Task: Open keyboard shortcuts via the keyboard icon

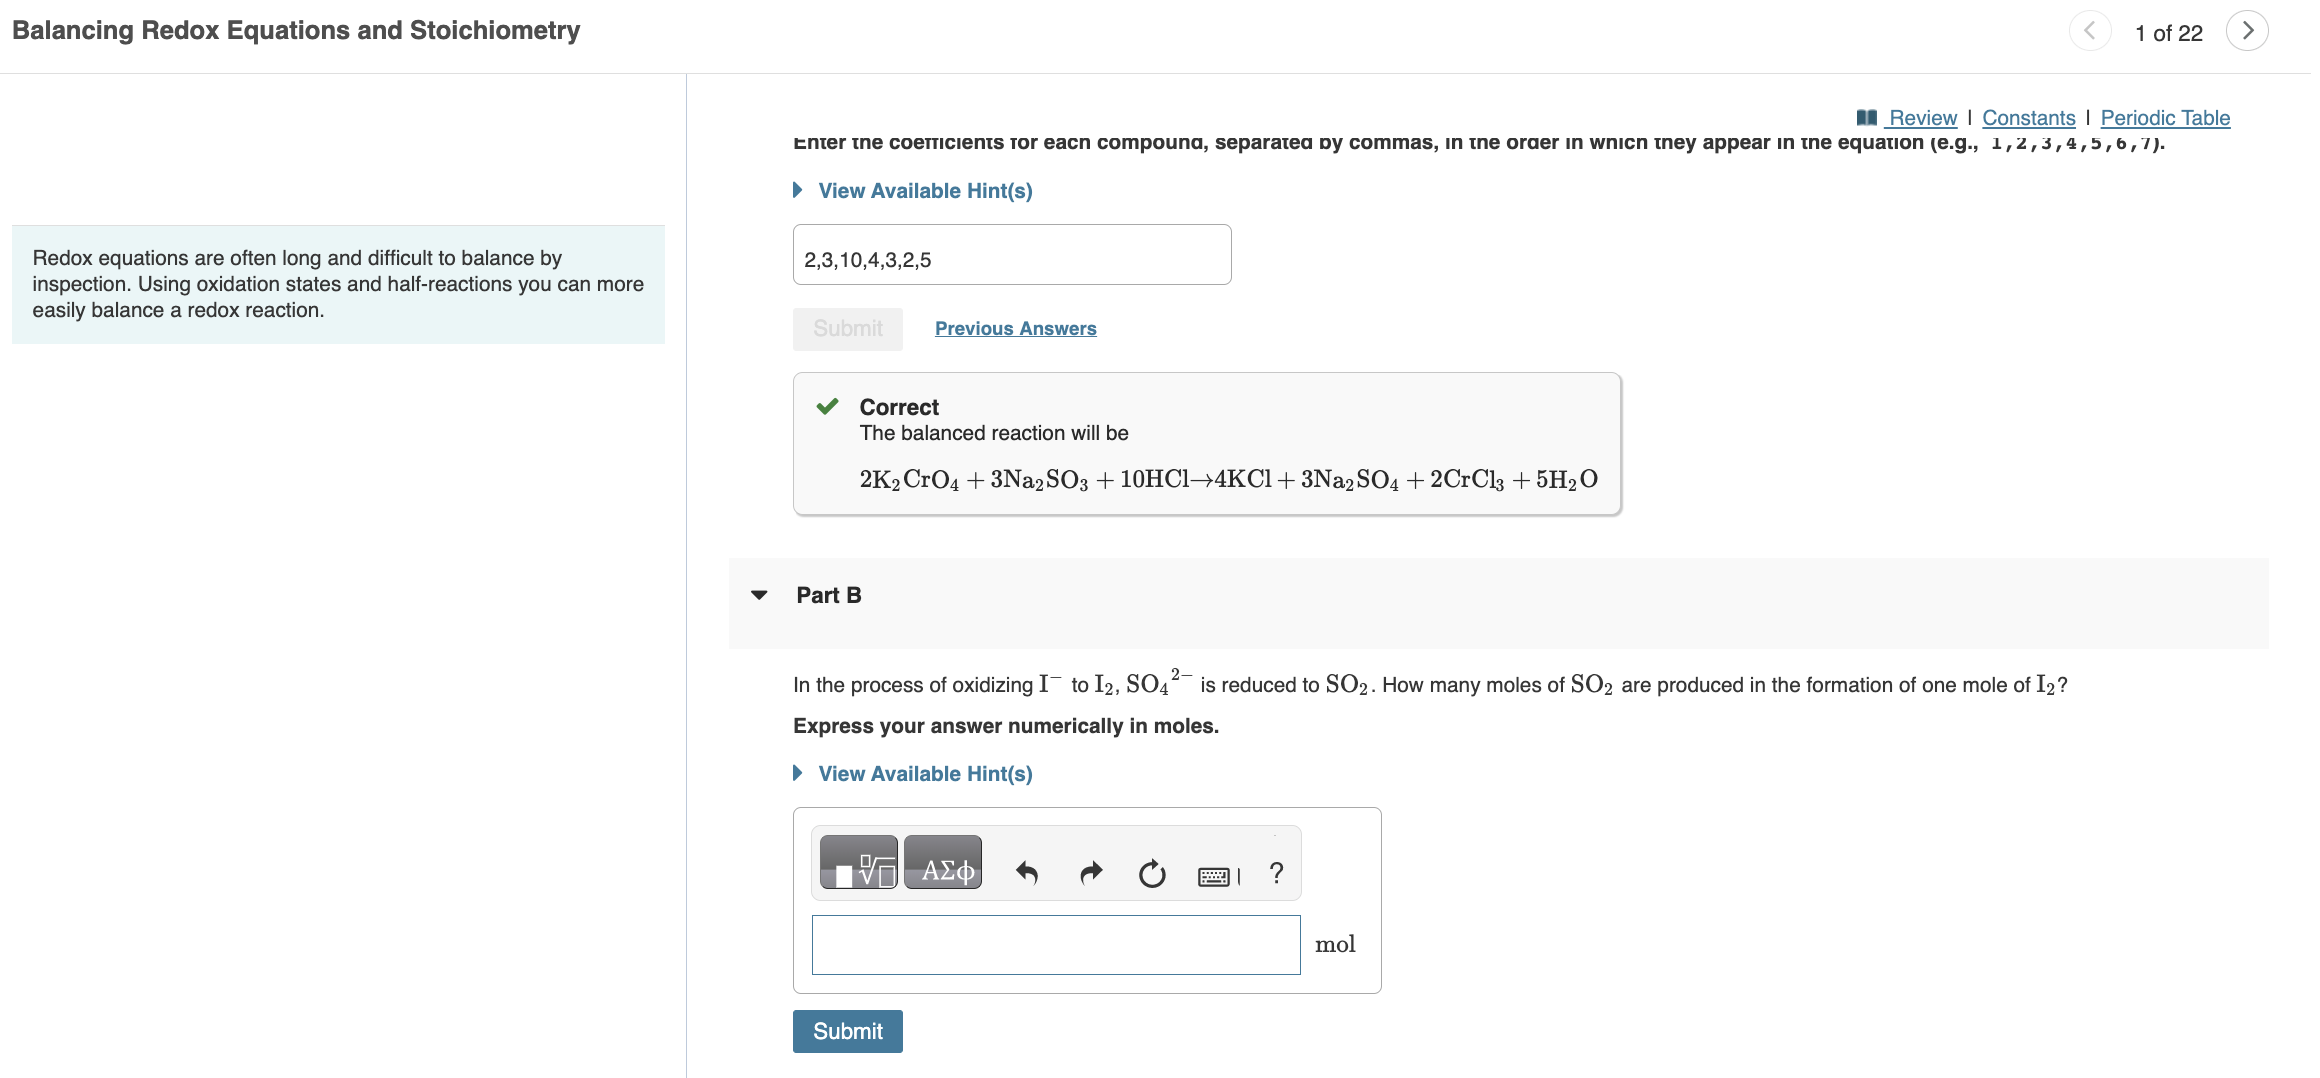Action: (1214, 874)
